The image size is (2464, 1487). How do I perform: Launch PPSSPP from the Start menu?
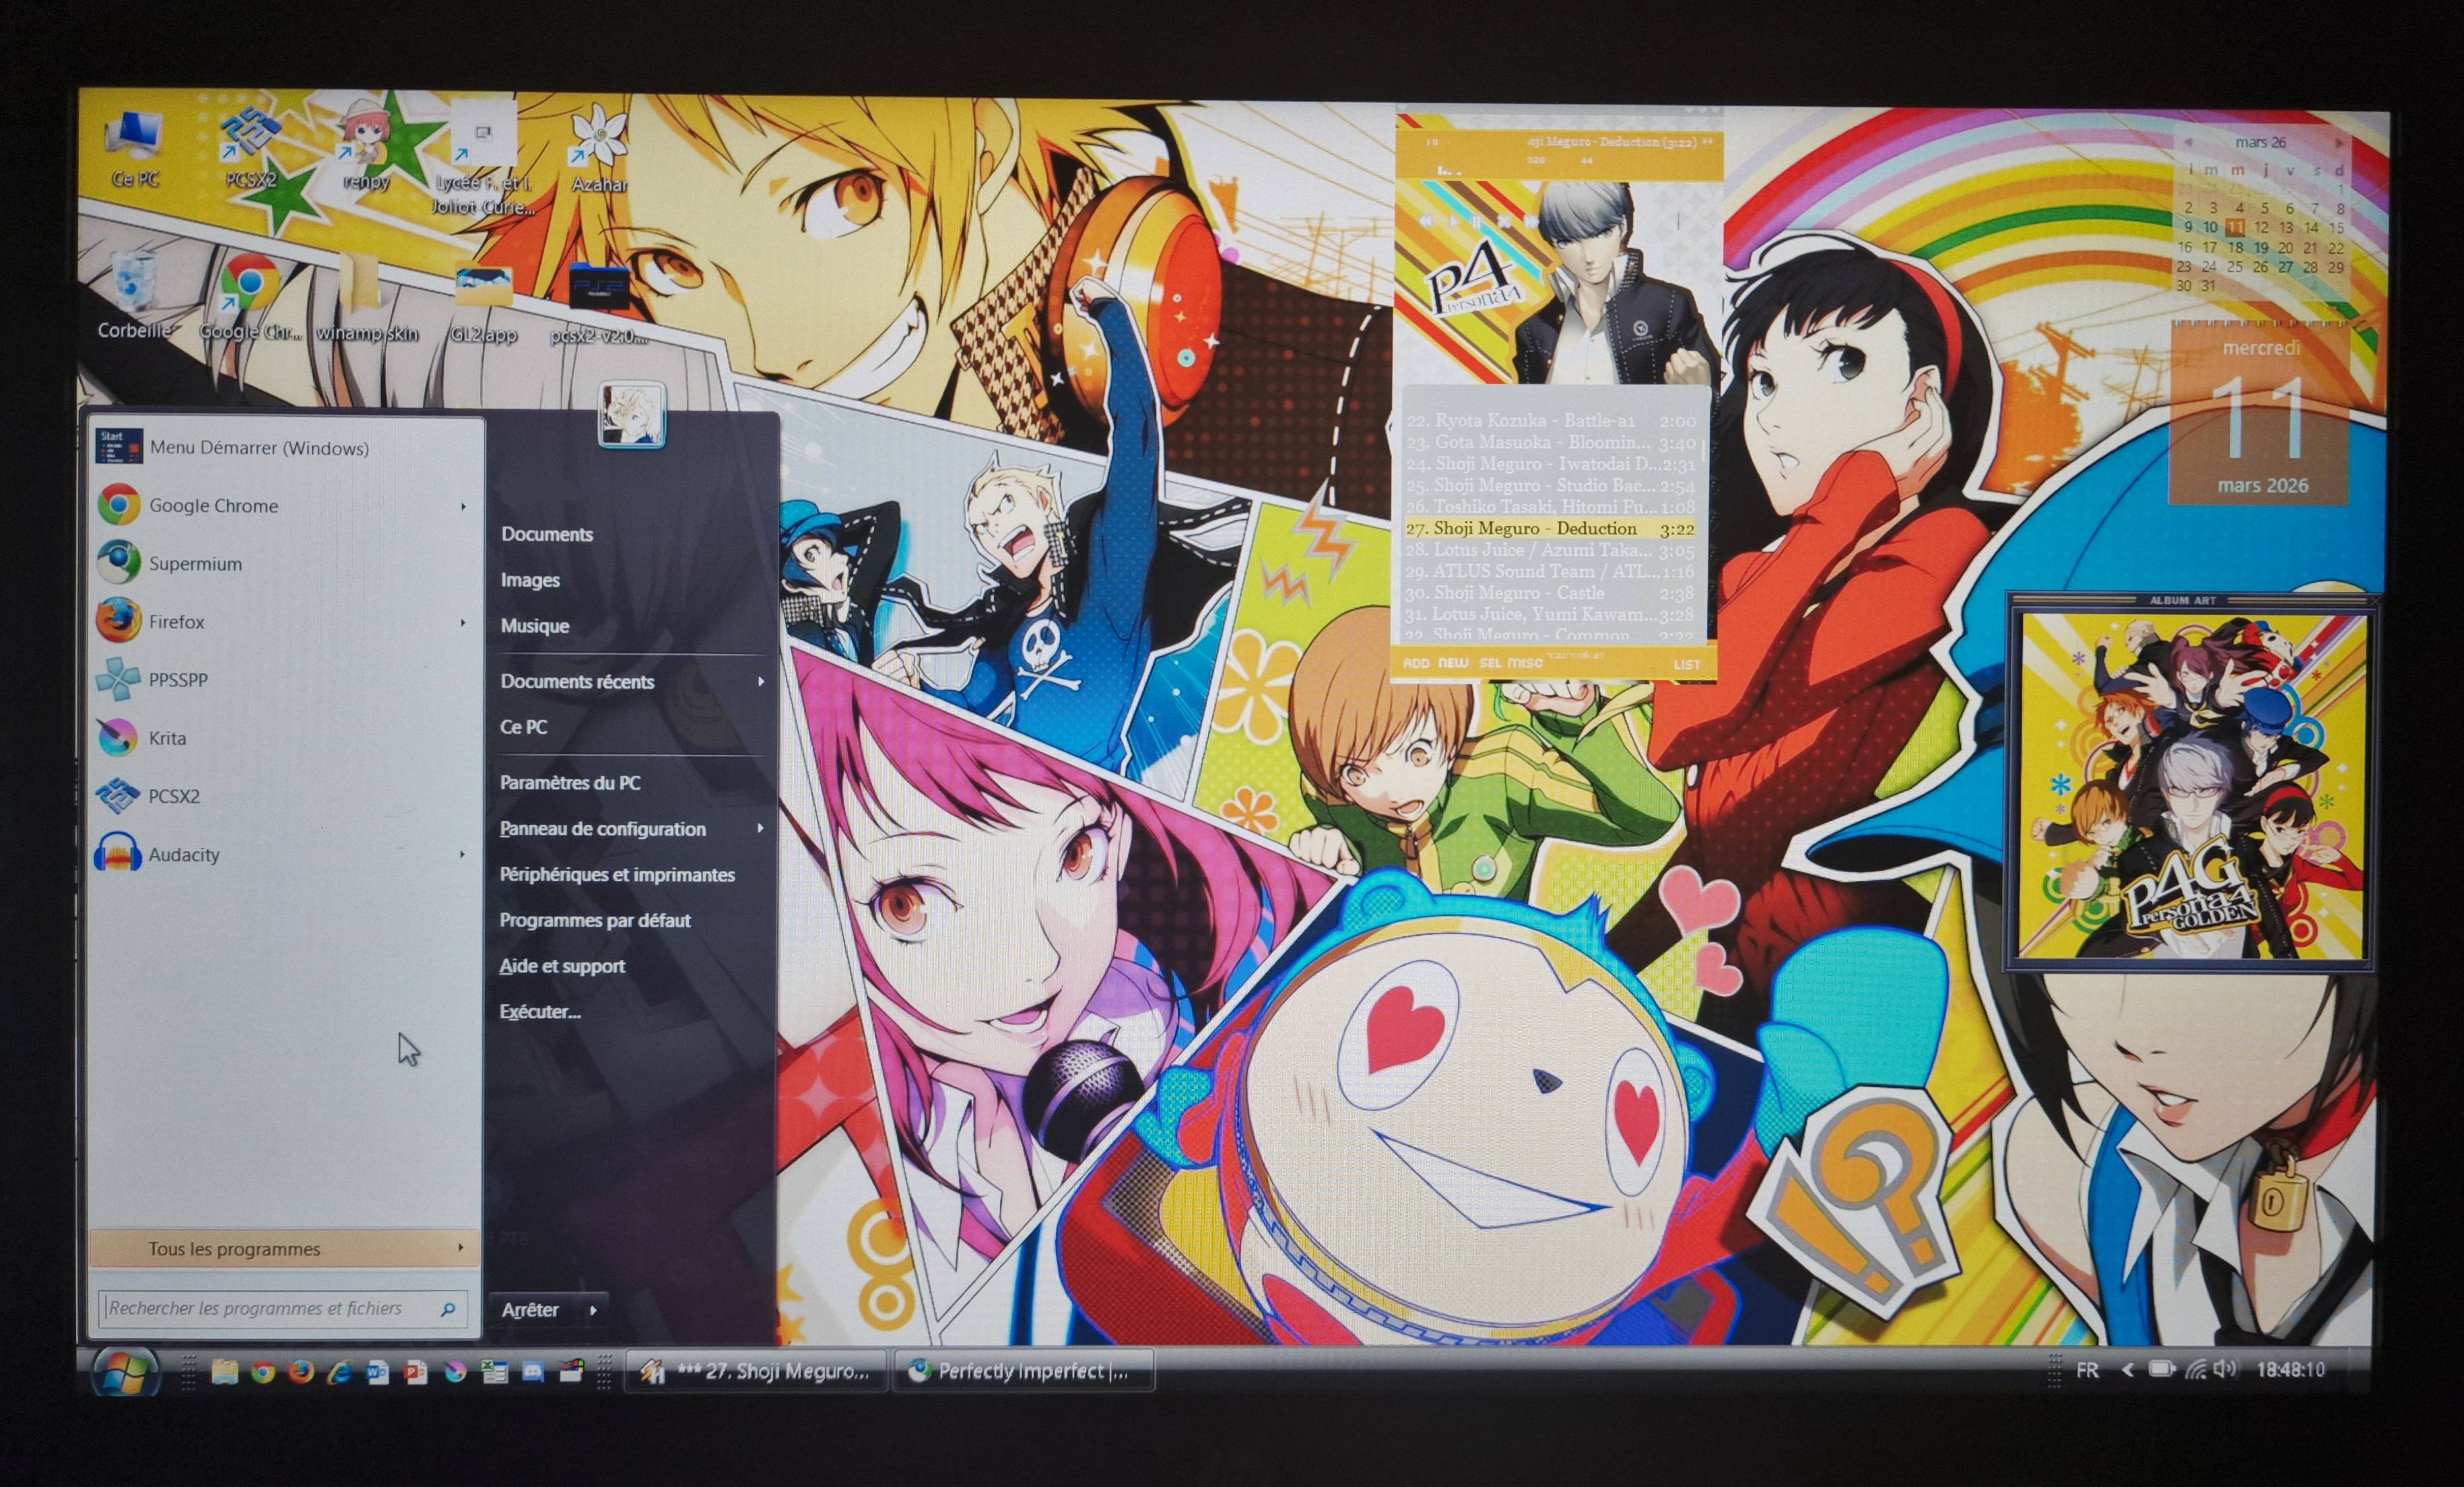pyautogui.click(x=177, y=680)
